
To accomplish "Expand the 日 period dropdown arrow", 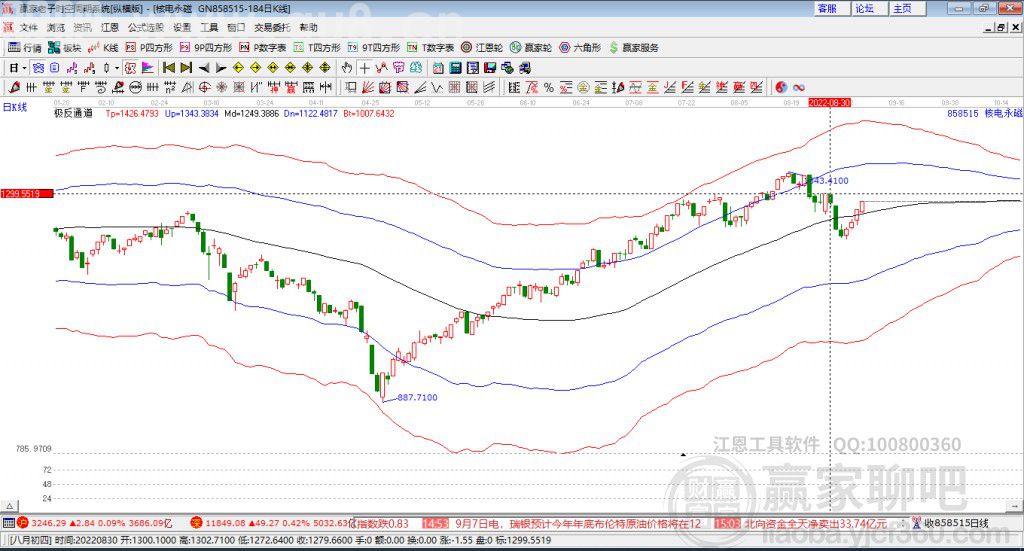I will (24, 68).
